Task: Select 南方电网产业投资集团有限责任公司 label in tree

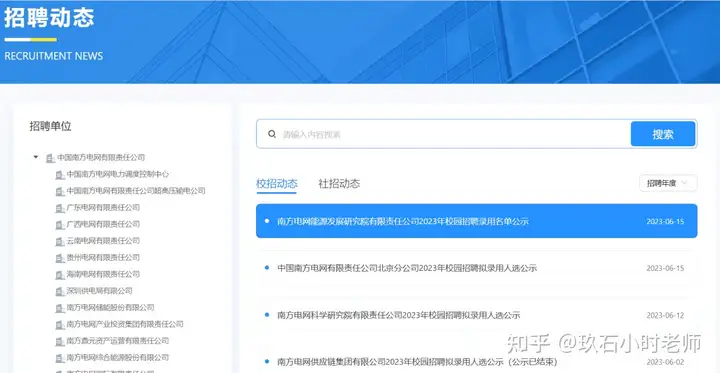Action: [125, 324]
